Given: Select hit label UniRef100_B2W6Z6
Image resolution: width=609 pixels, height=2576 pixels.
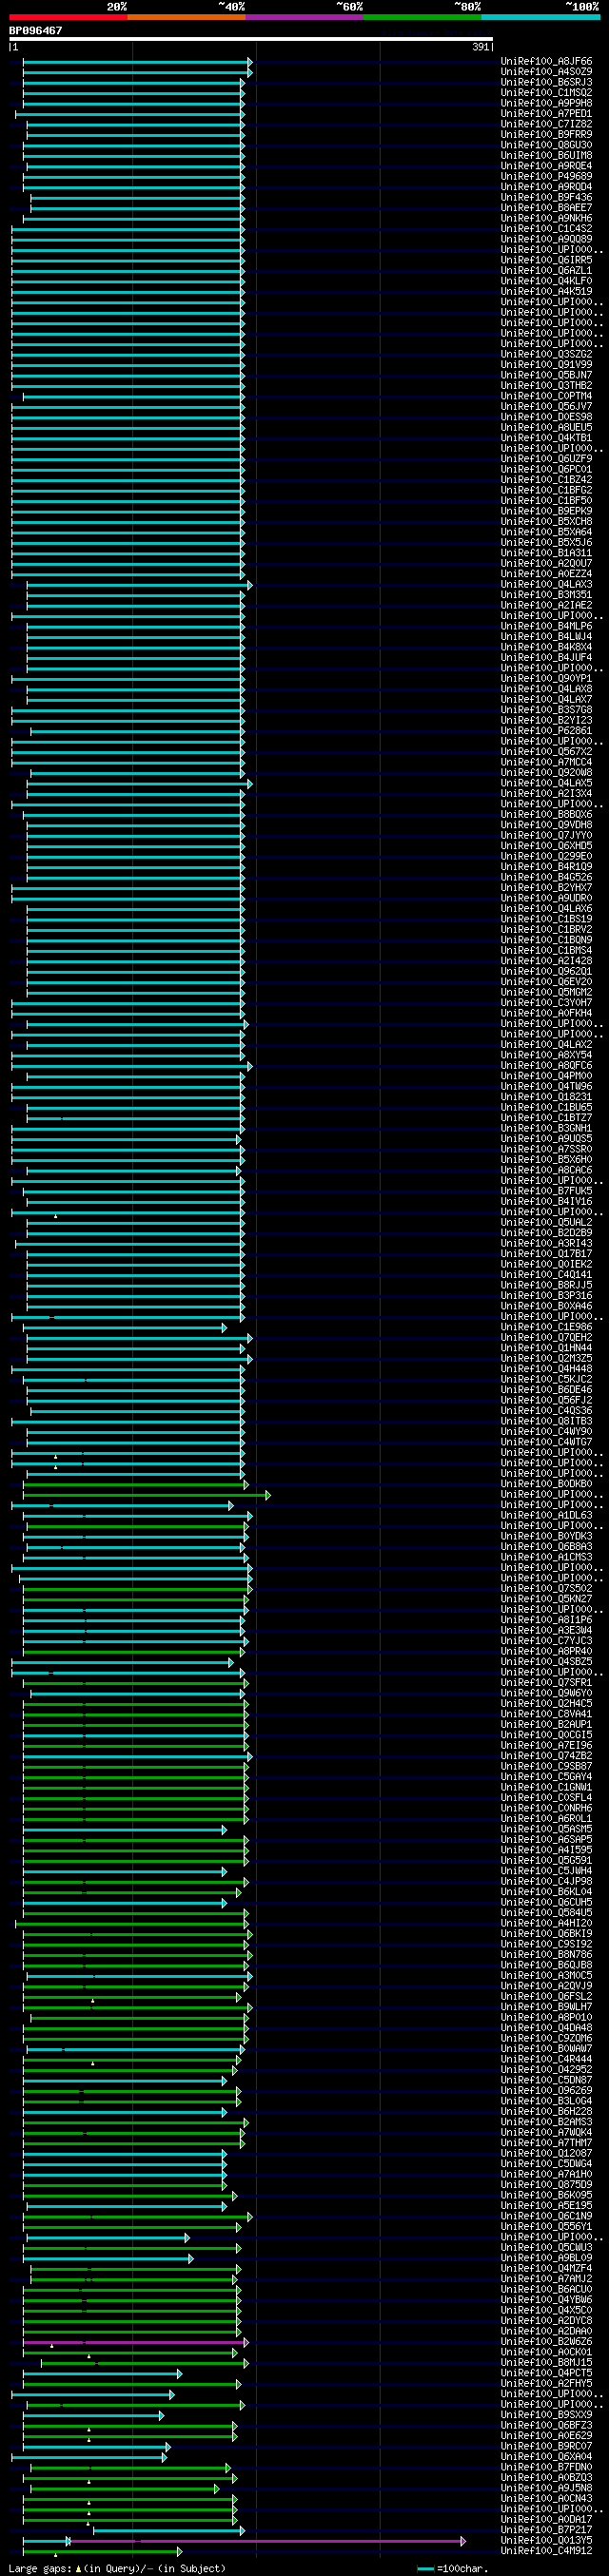Looking at the screenshot, I should pyautogui.click(x=546, y=2341).
